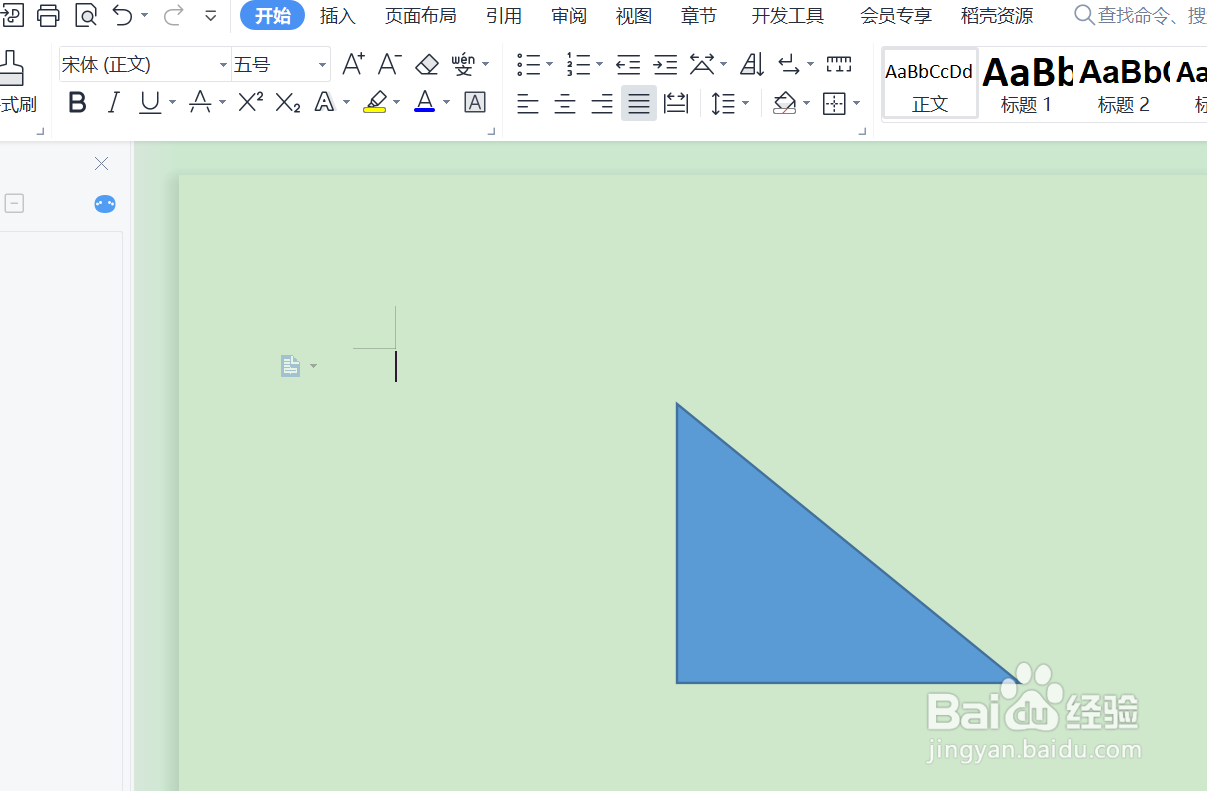The width and height of the screenshot is (1207, 791).
Task: Increase paragraph indent
Action: coord(665,65)
